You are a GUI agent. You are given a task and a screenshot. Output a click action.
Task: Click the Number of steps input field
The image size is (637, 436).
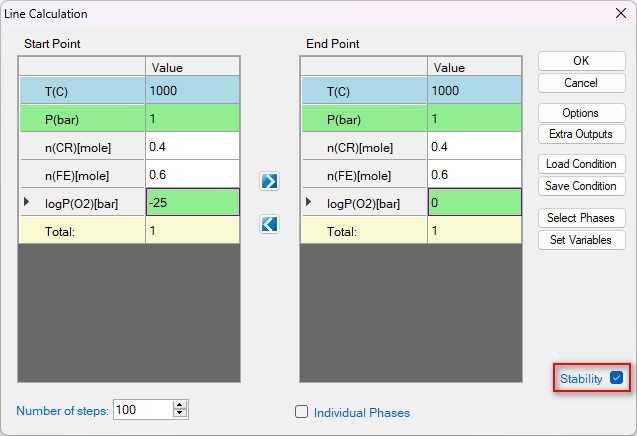tap(142, 410)
